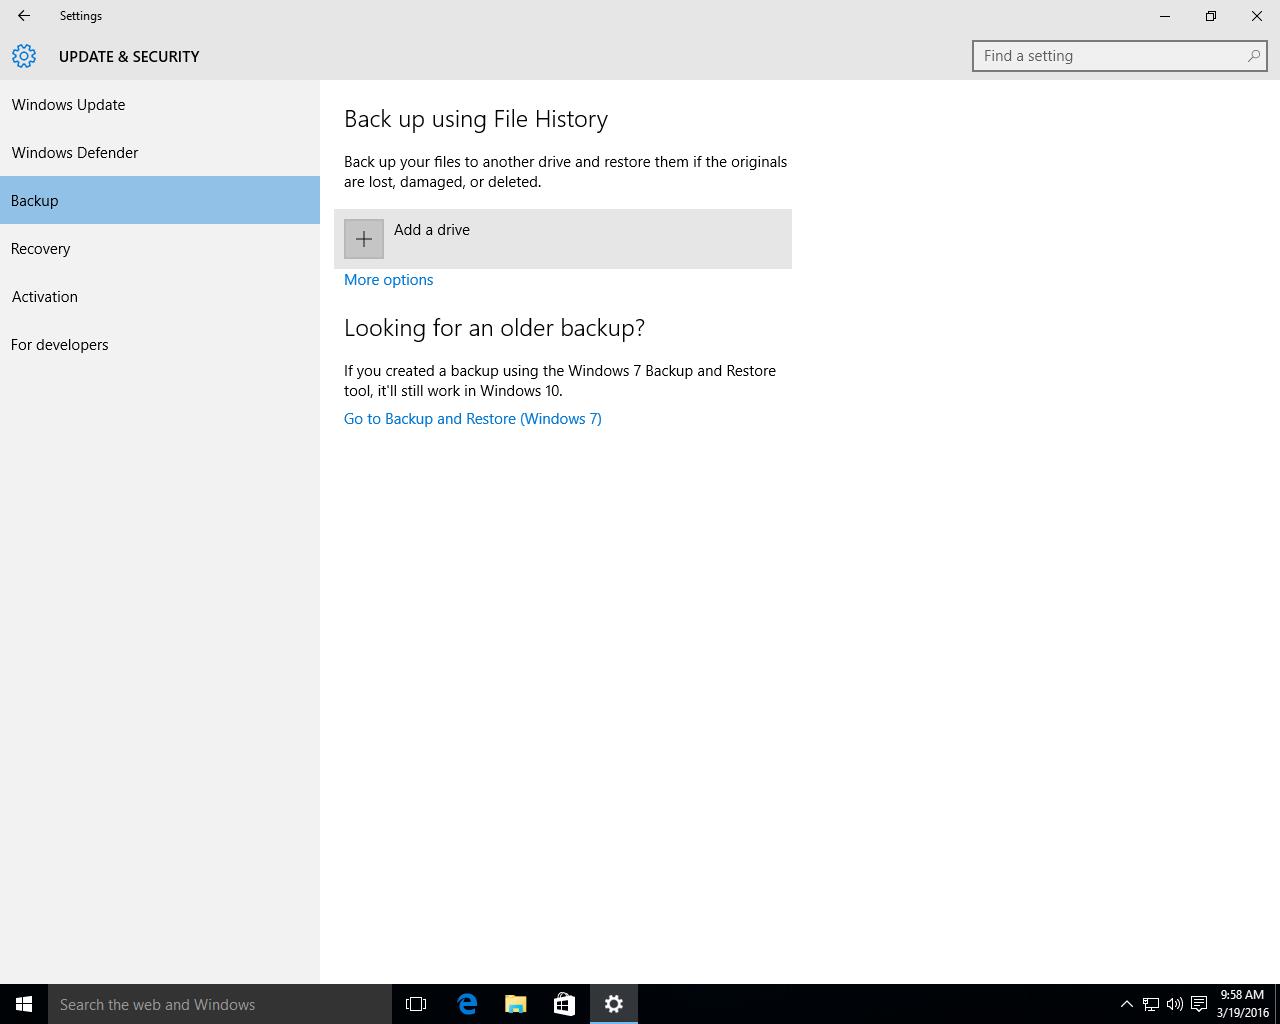Open Action Center notifications icon
This screenshot has width=1280, height=1024.
pos(1199,1004)
